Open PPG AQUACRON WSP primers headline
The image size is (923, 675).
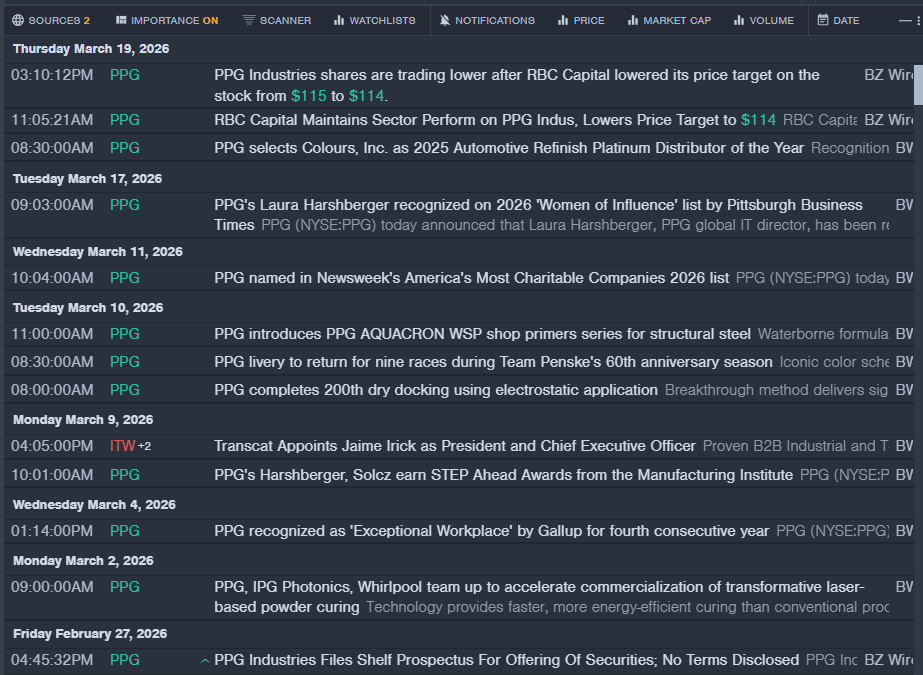click(x=482, y=334)
